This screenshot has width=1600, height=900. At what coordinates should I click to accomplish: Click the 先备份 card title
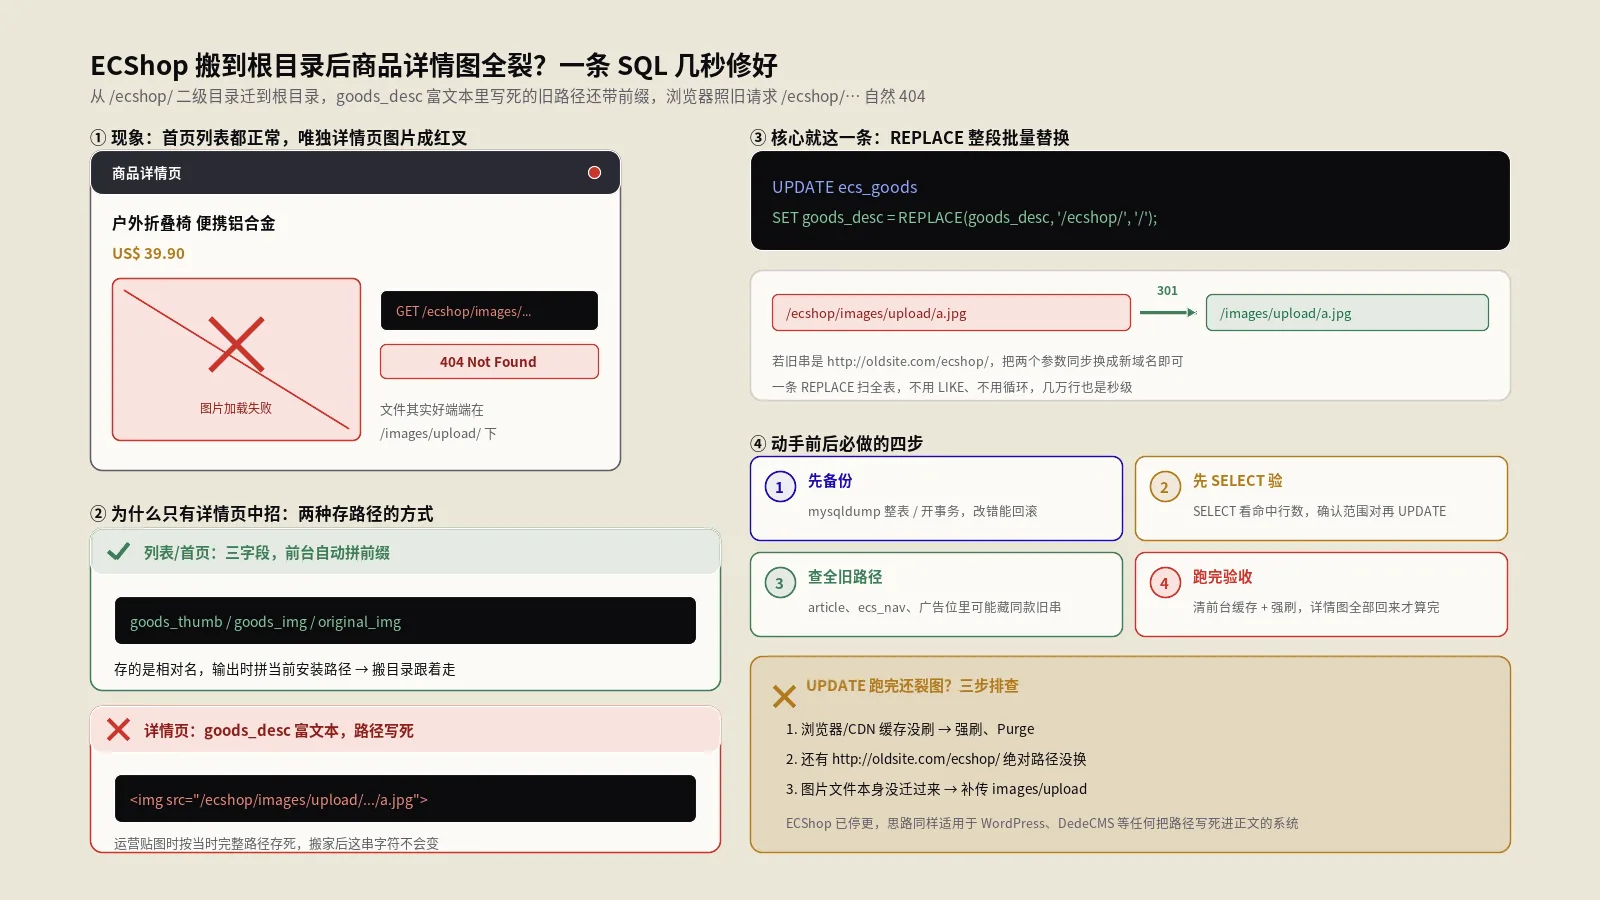point(830,481)
